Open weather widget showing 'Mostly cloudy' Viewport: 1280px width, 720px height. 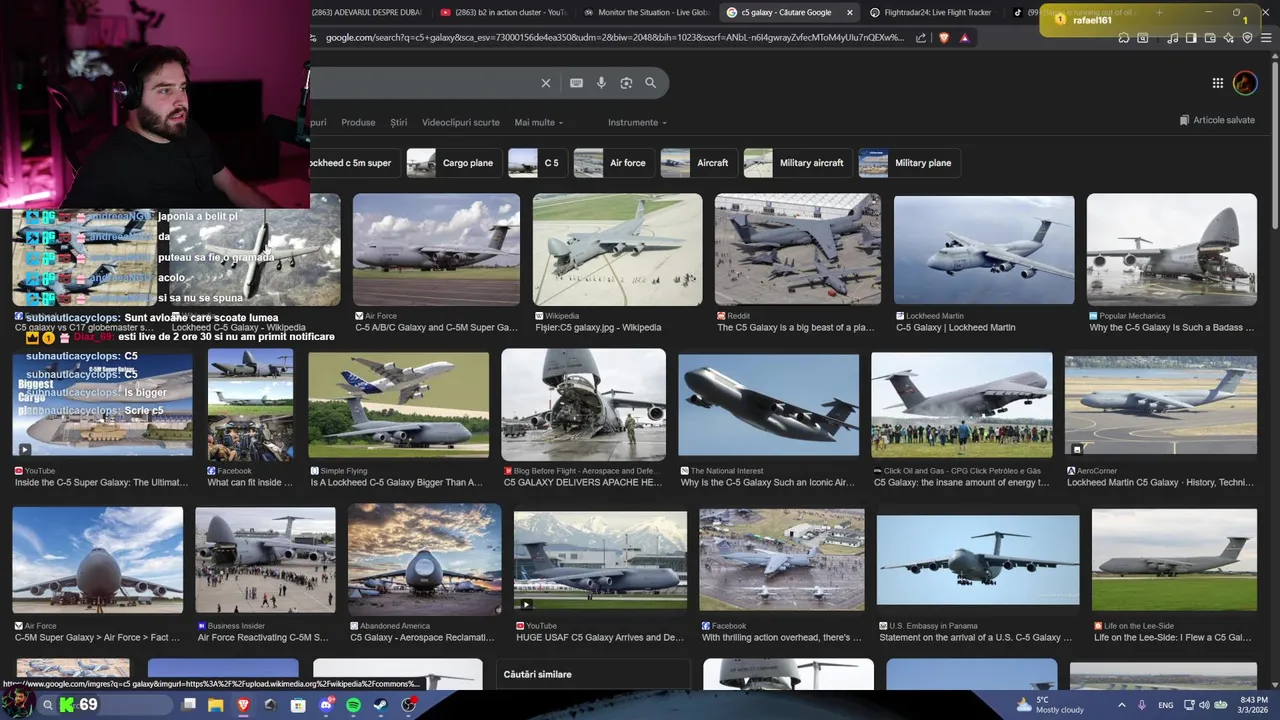(x=1048, y=705)
